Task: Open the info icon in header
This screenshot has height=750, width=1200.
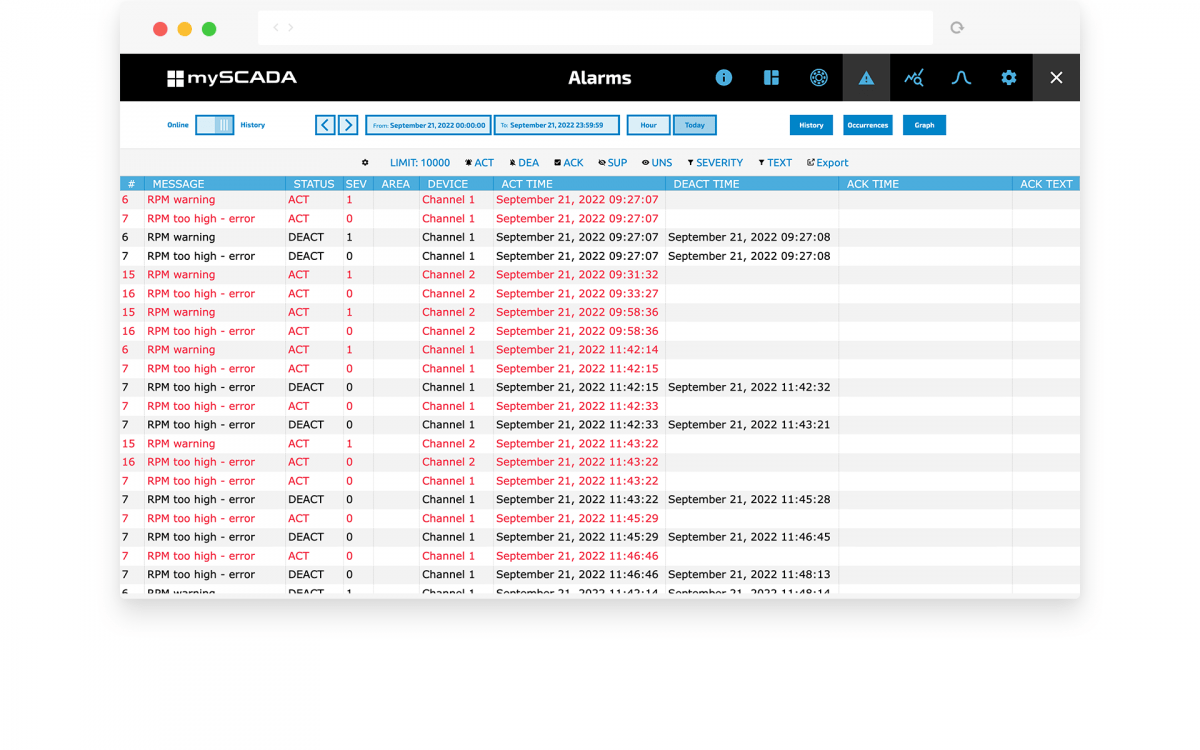Action: [x=724, y=78]
